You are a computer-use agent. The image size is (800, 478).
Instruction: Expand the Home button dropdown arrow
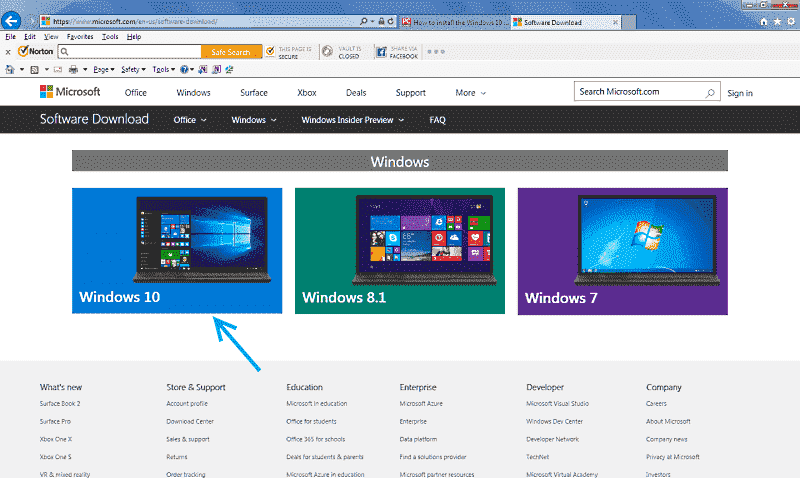tap(21, 69)
